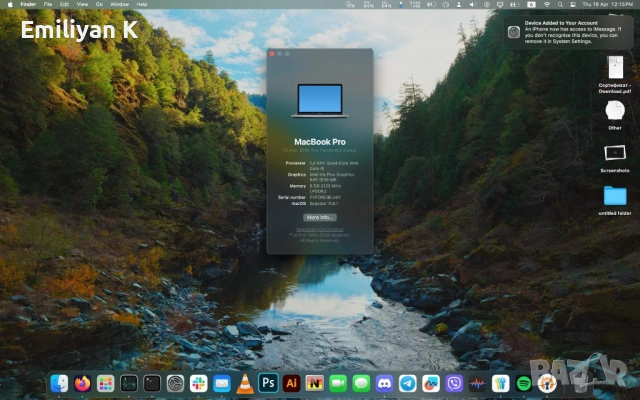Click the Memory specification label
Viewport: 640px width, 400px height.
click(x=298, y=186)
